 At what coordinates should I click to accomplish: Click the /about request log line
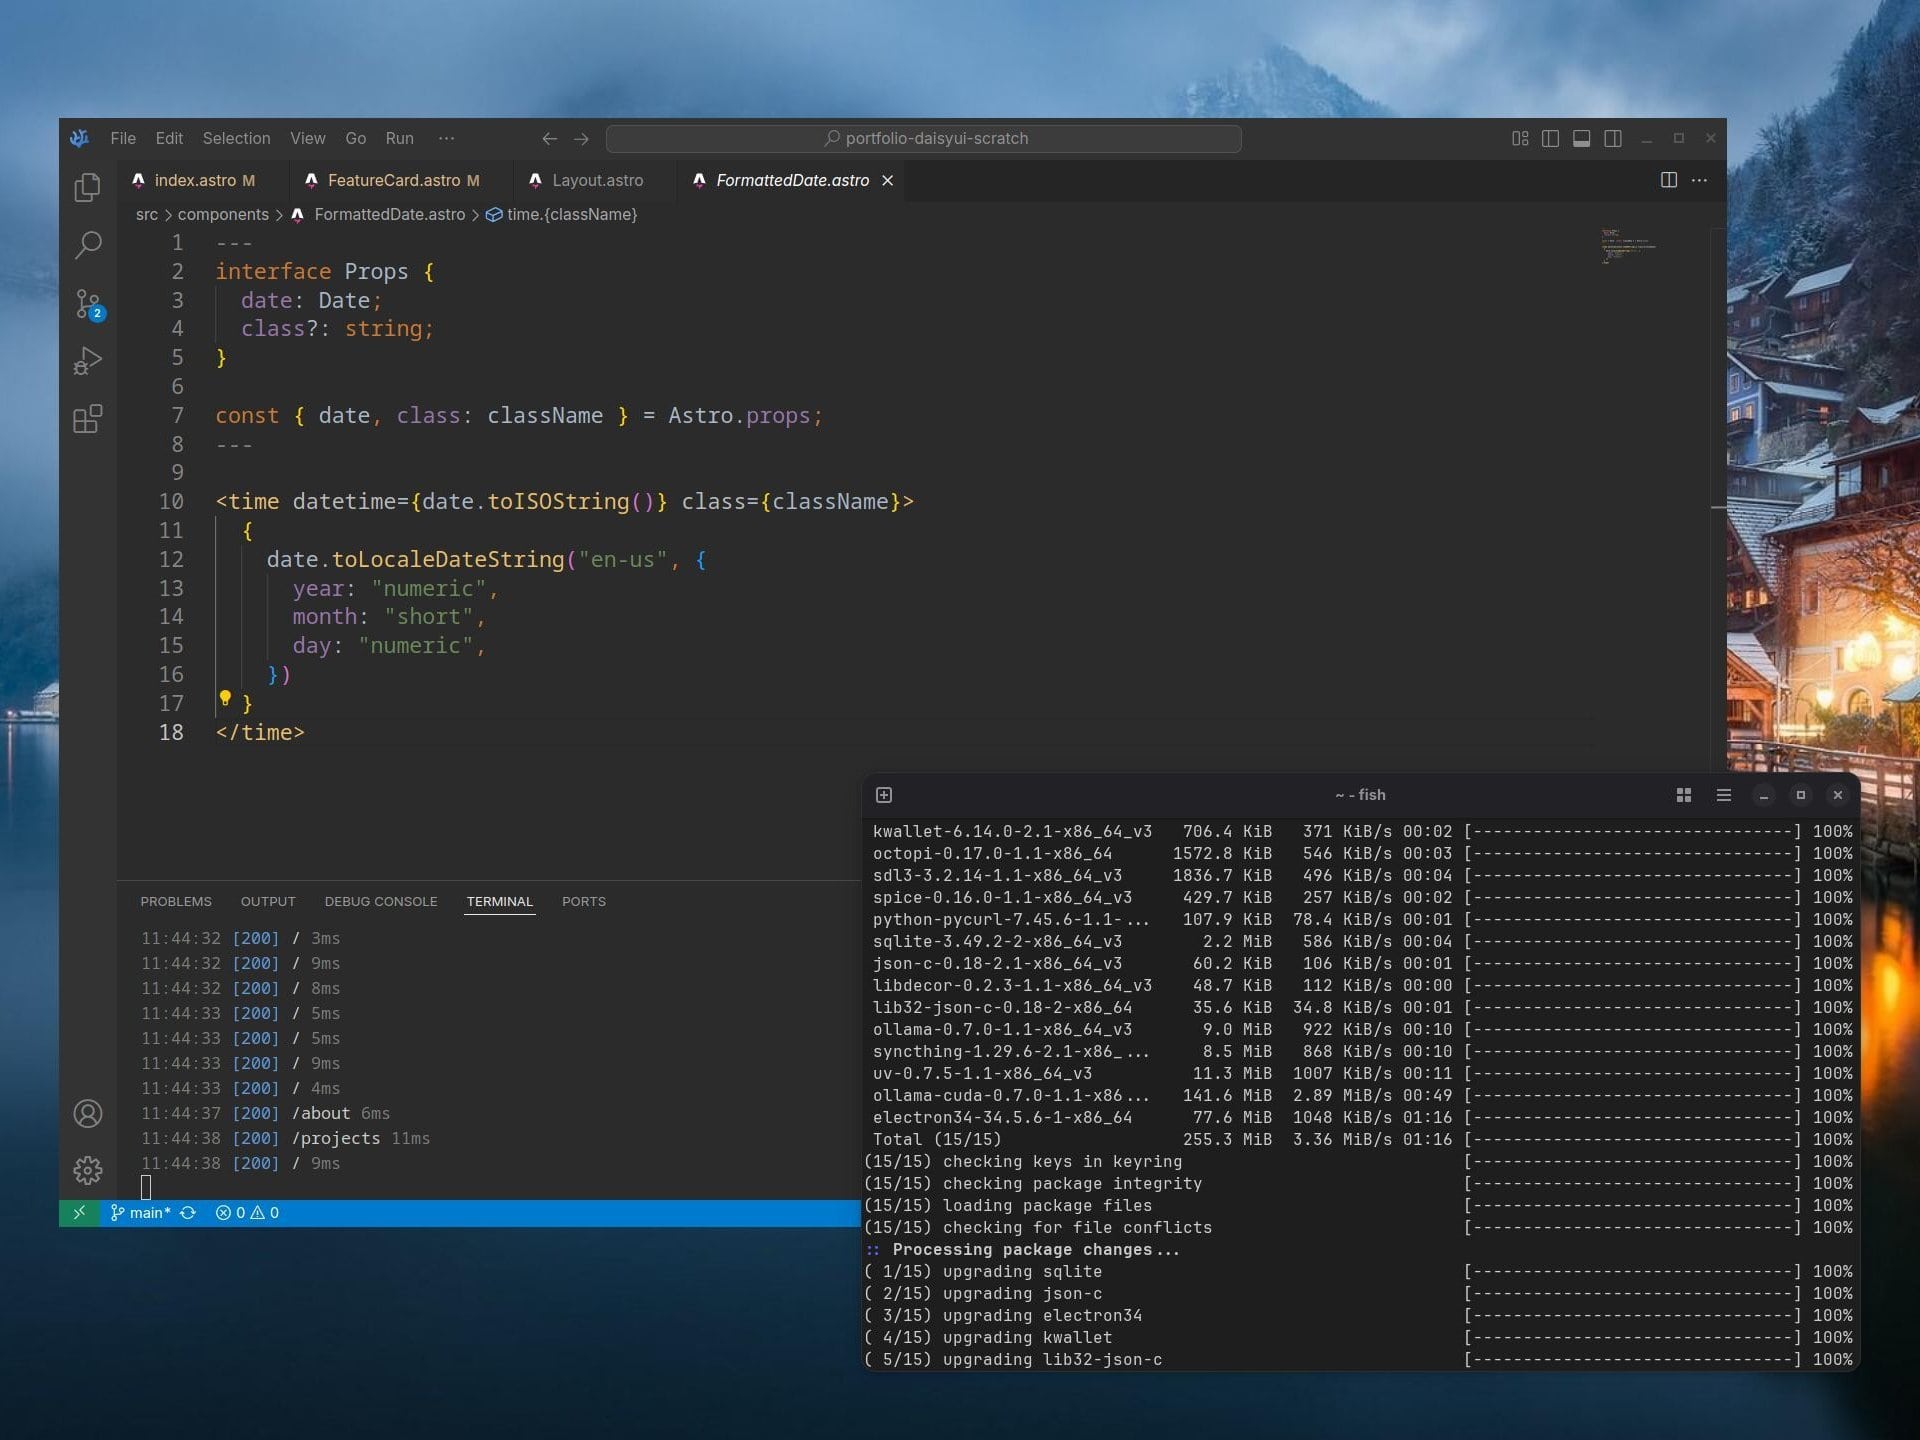[x=265, y=1113]
